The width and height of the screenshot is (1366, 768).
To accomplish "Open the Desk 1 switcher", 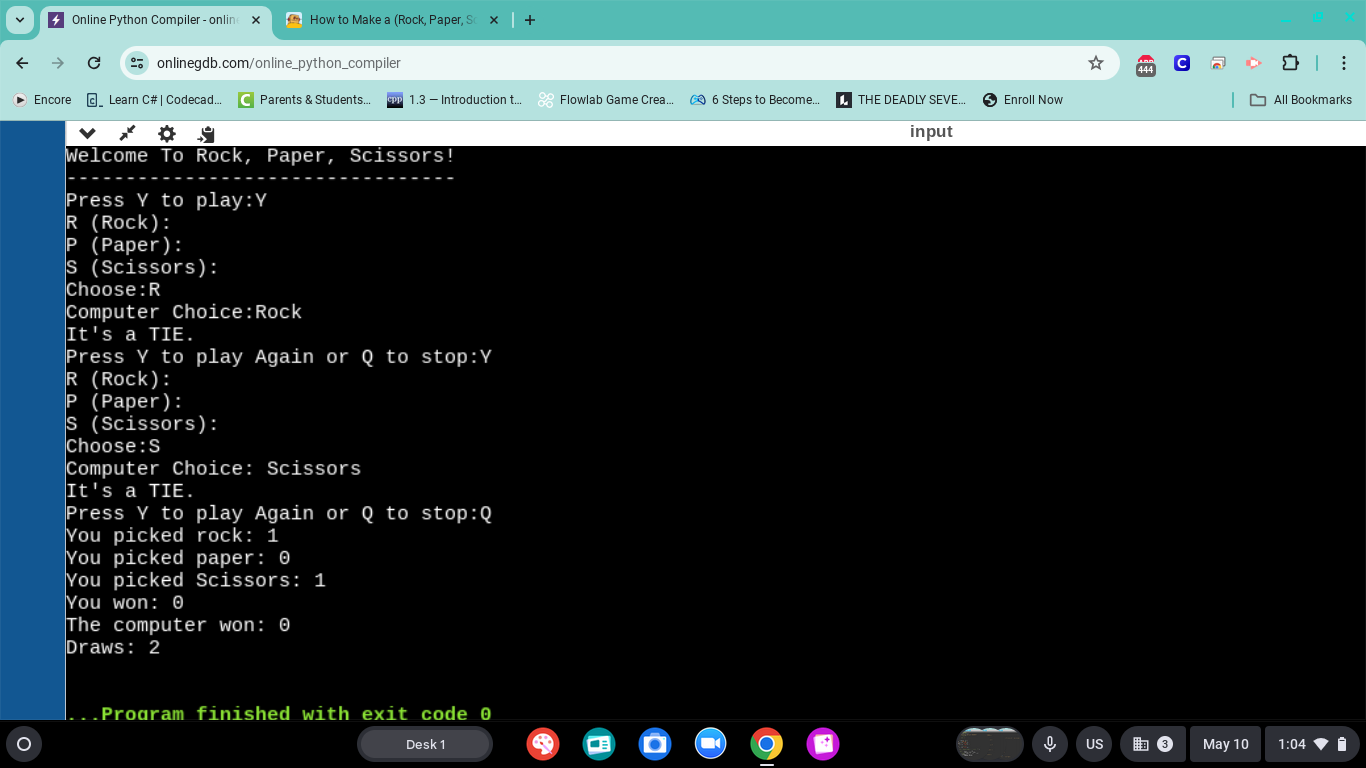I will [424, 744].
